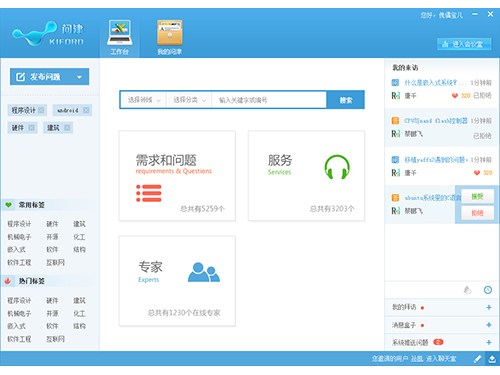
Task: Select 嵌入式 under 常用标签
Action: click(x=16, y=250)
